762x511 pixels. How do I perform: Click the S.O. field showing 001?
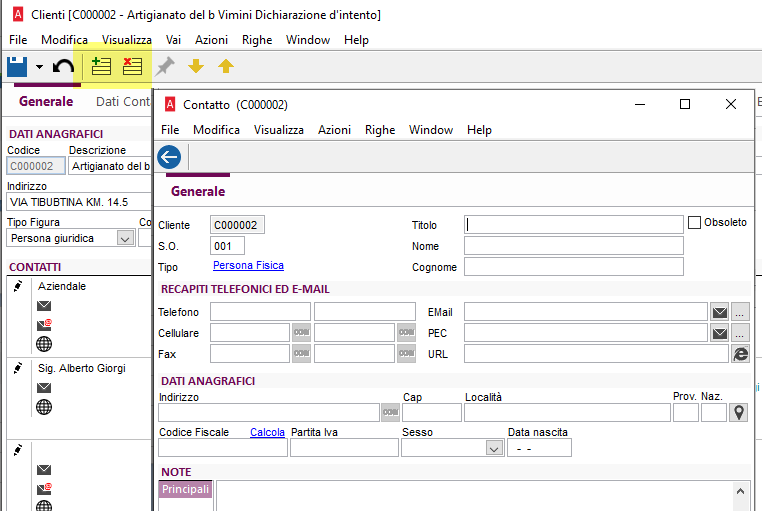(227, 246)
